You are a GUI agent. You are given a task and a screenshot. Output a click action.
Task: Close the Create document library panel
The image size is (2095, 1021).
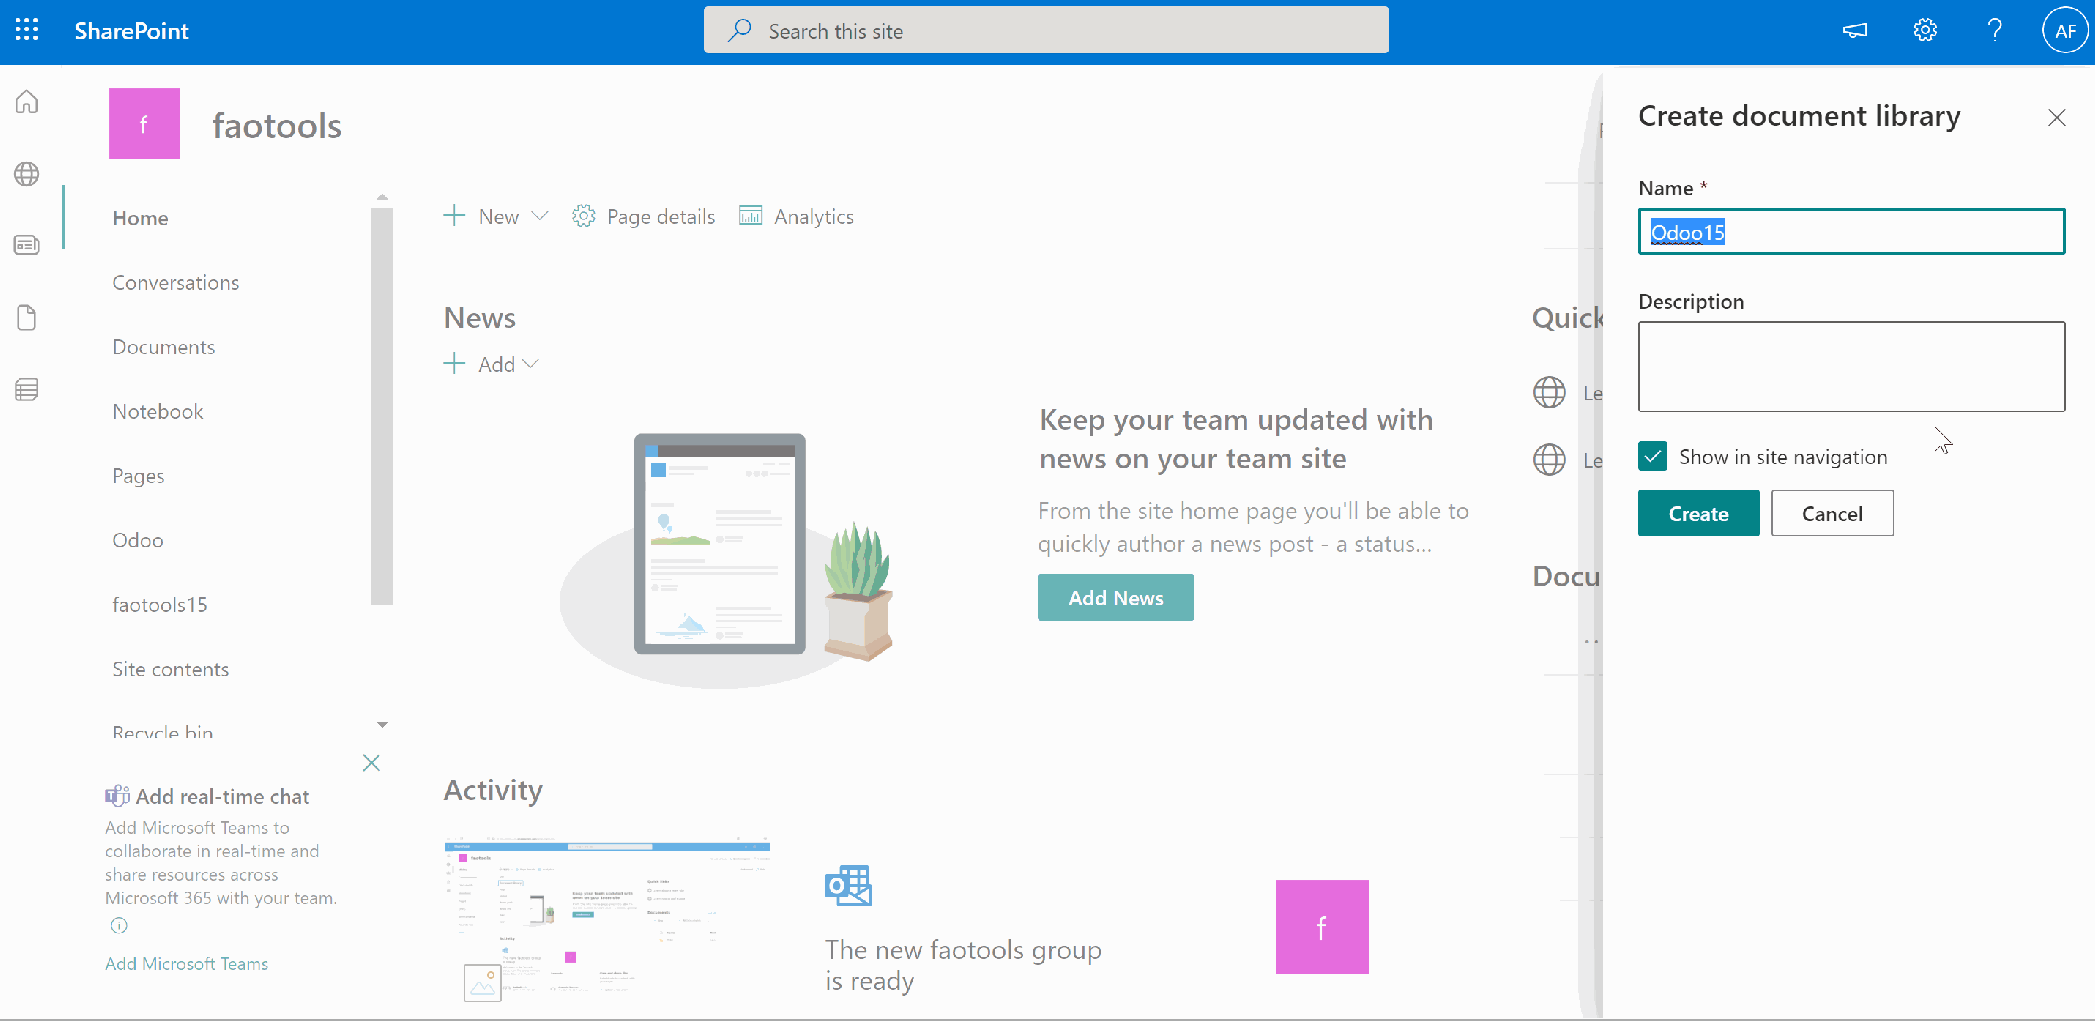click(x=2057, y=118)
